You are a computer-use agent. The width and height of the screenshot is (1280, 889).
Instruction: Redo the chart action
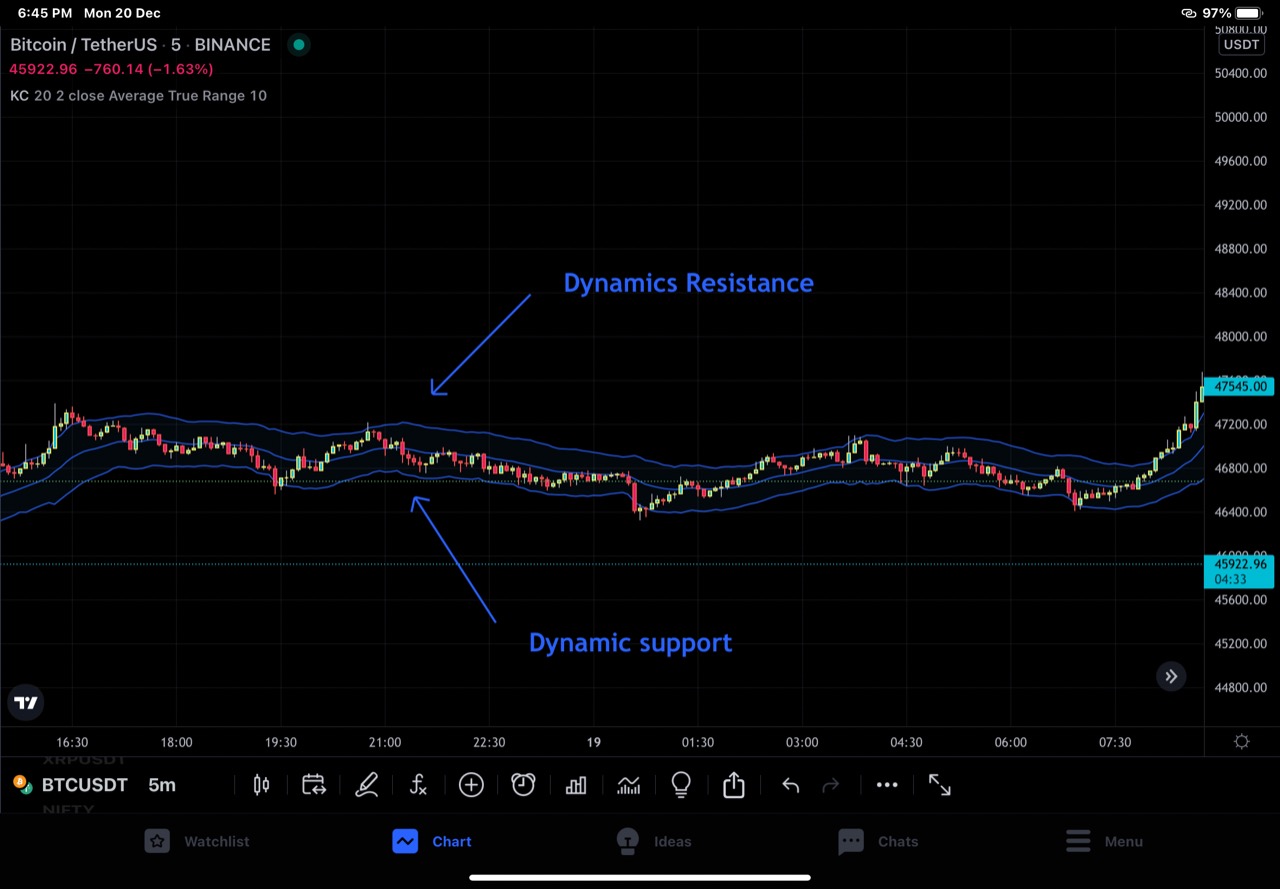[830, 785]
